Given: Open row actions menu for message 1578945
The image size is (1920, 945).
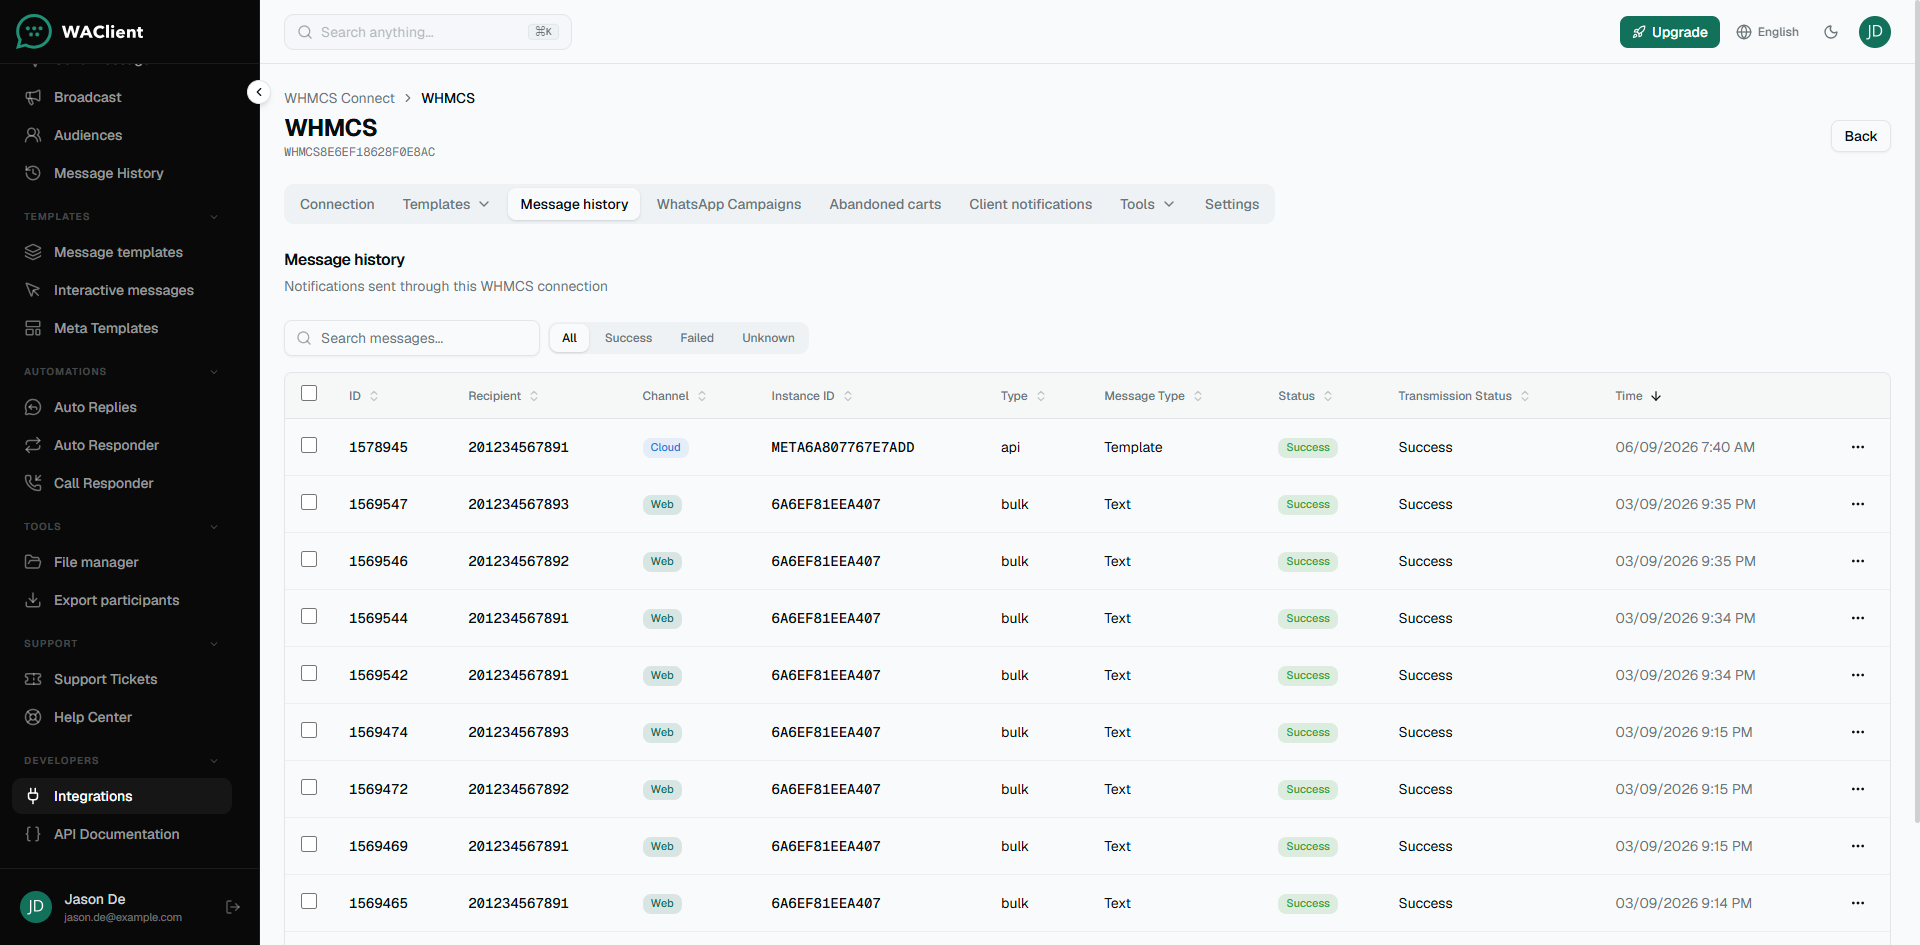Looking at the screenshot, I should coord(1858,447).
